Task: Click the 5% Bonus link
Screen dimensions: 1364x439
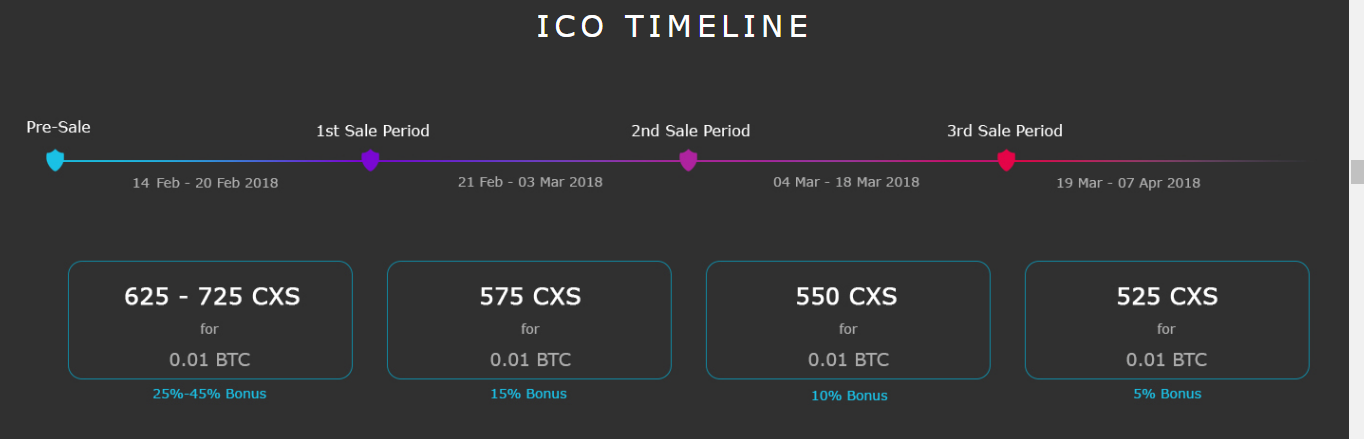Action: pyautogui.click(x=1167, y=394)
